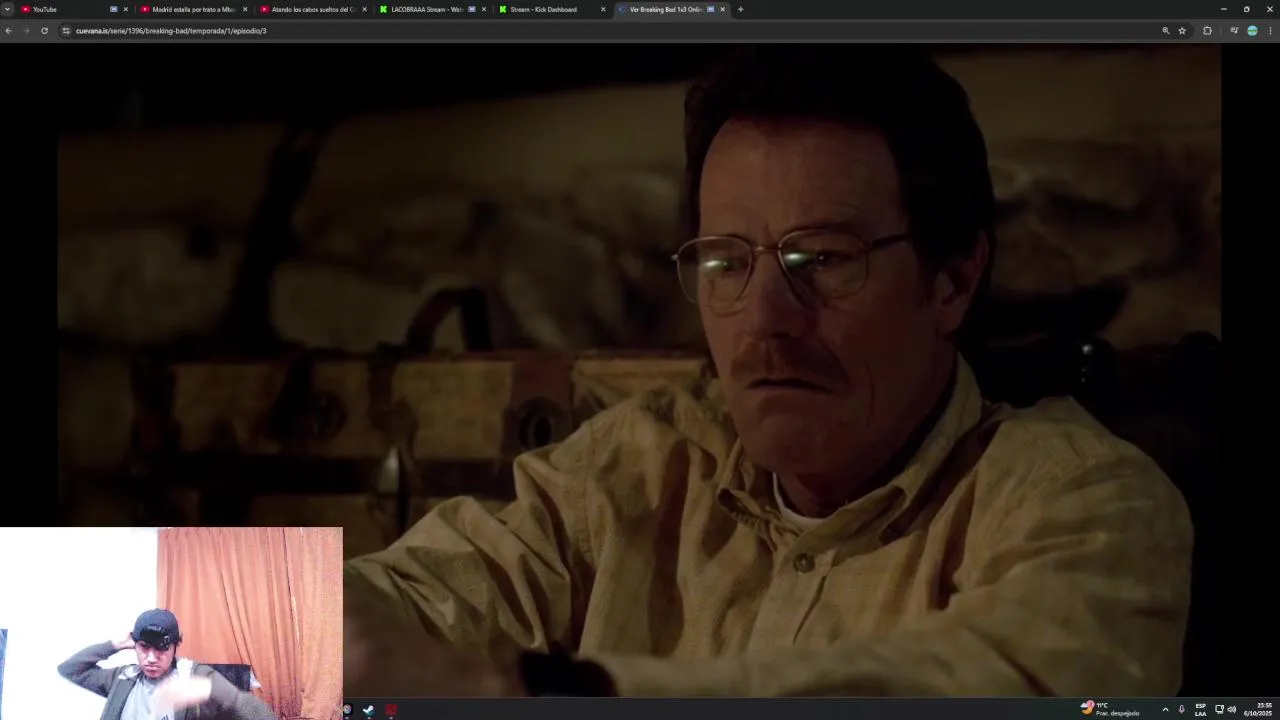Screen dimensions: 1280x720
Task: Click the webcam overlay thumbnail
Action: tap(171, 623)
